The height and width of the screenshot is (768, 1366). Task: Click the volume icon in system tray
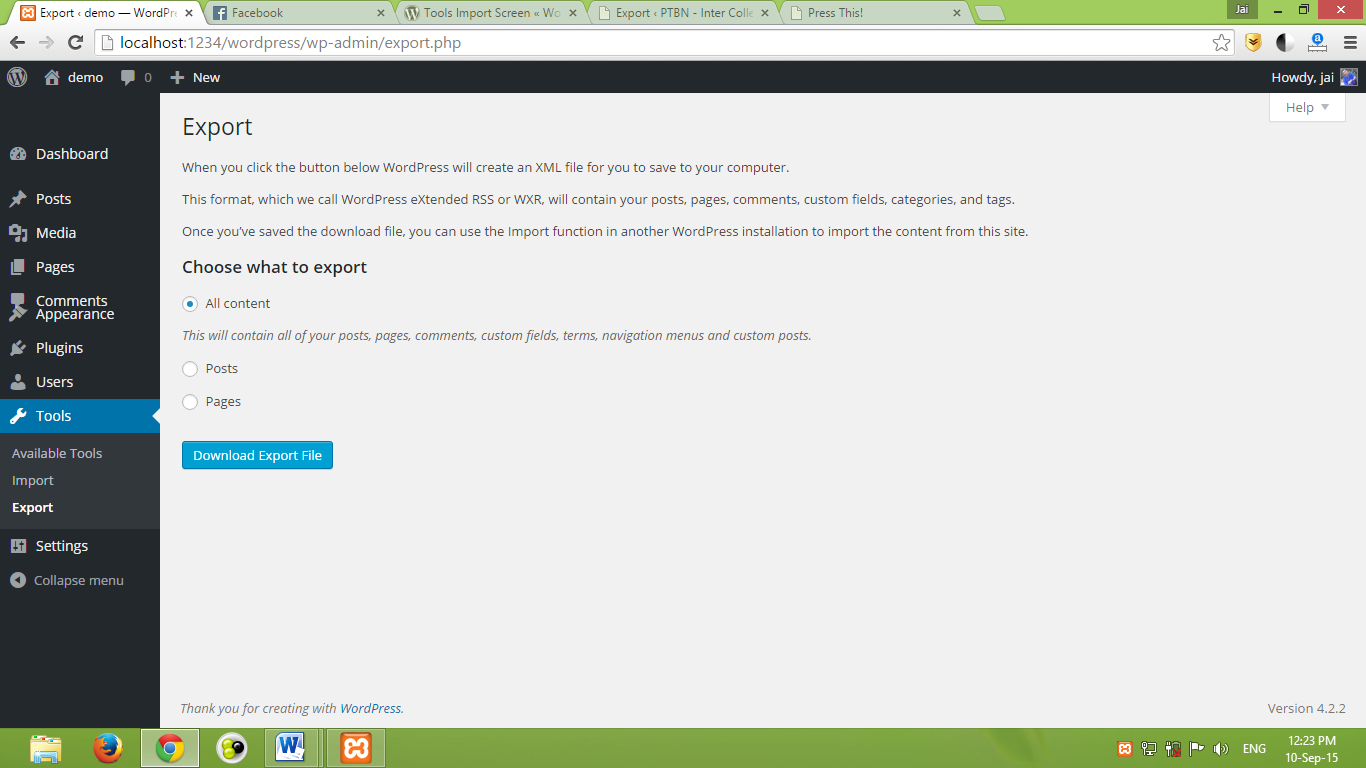tap(1221, 748)
